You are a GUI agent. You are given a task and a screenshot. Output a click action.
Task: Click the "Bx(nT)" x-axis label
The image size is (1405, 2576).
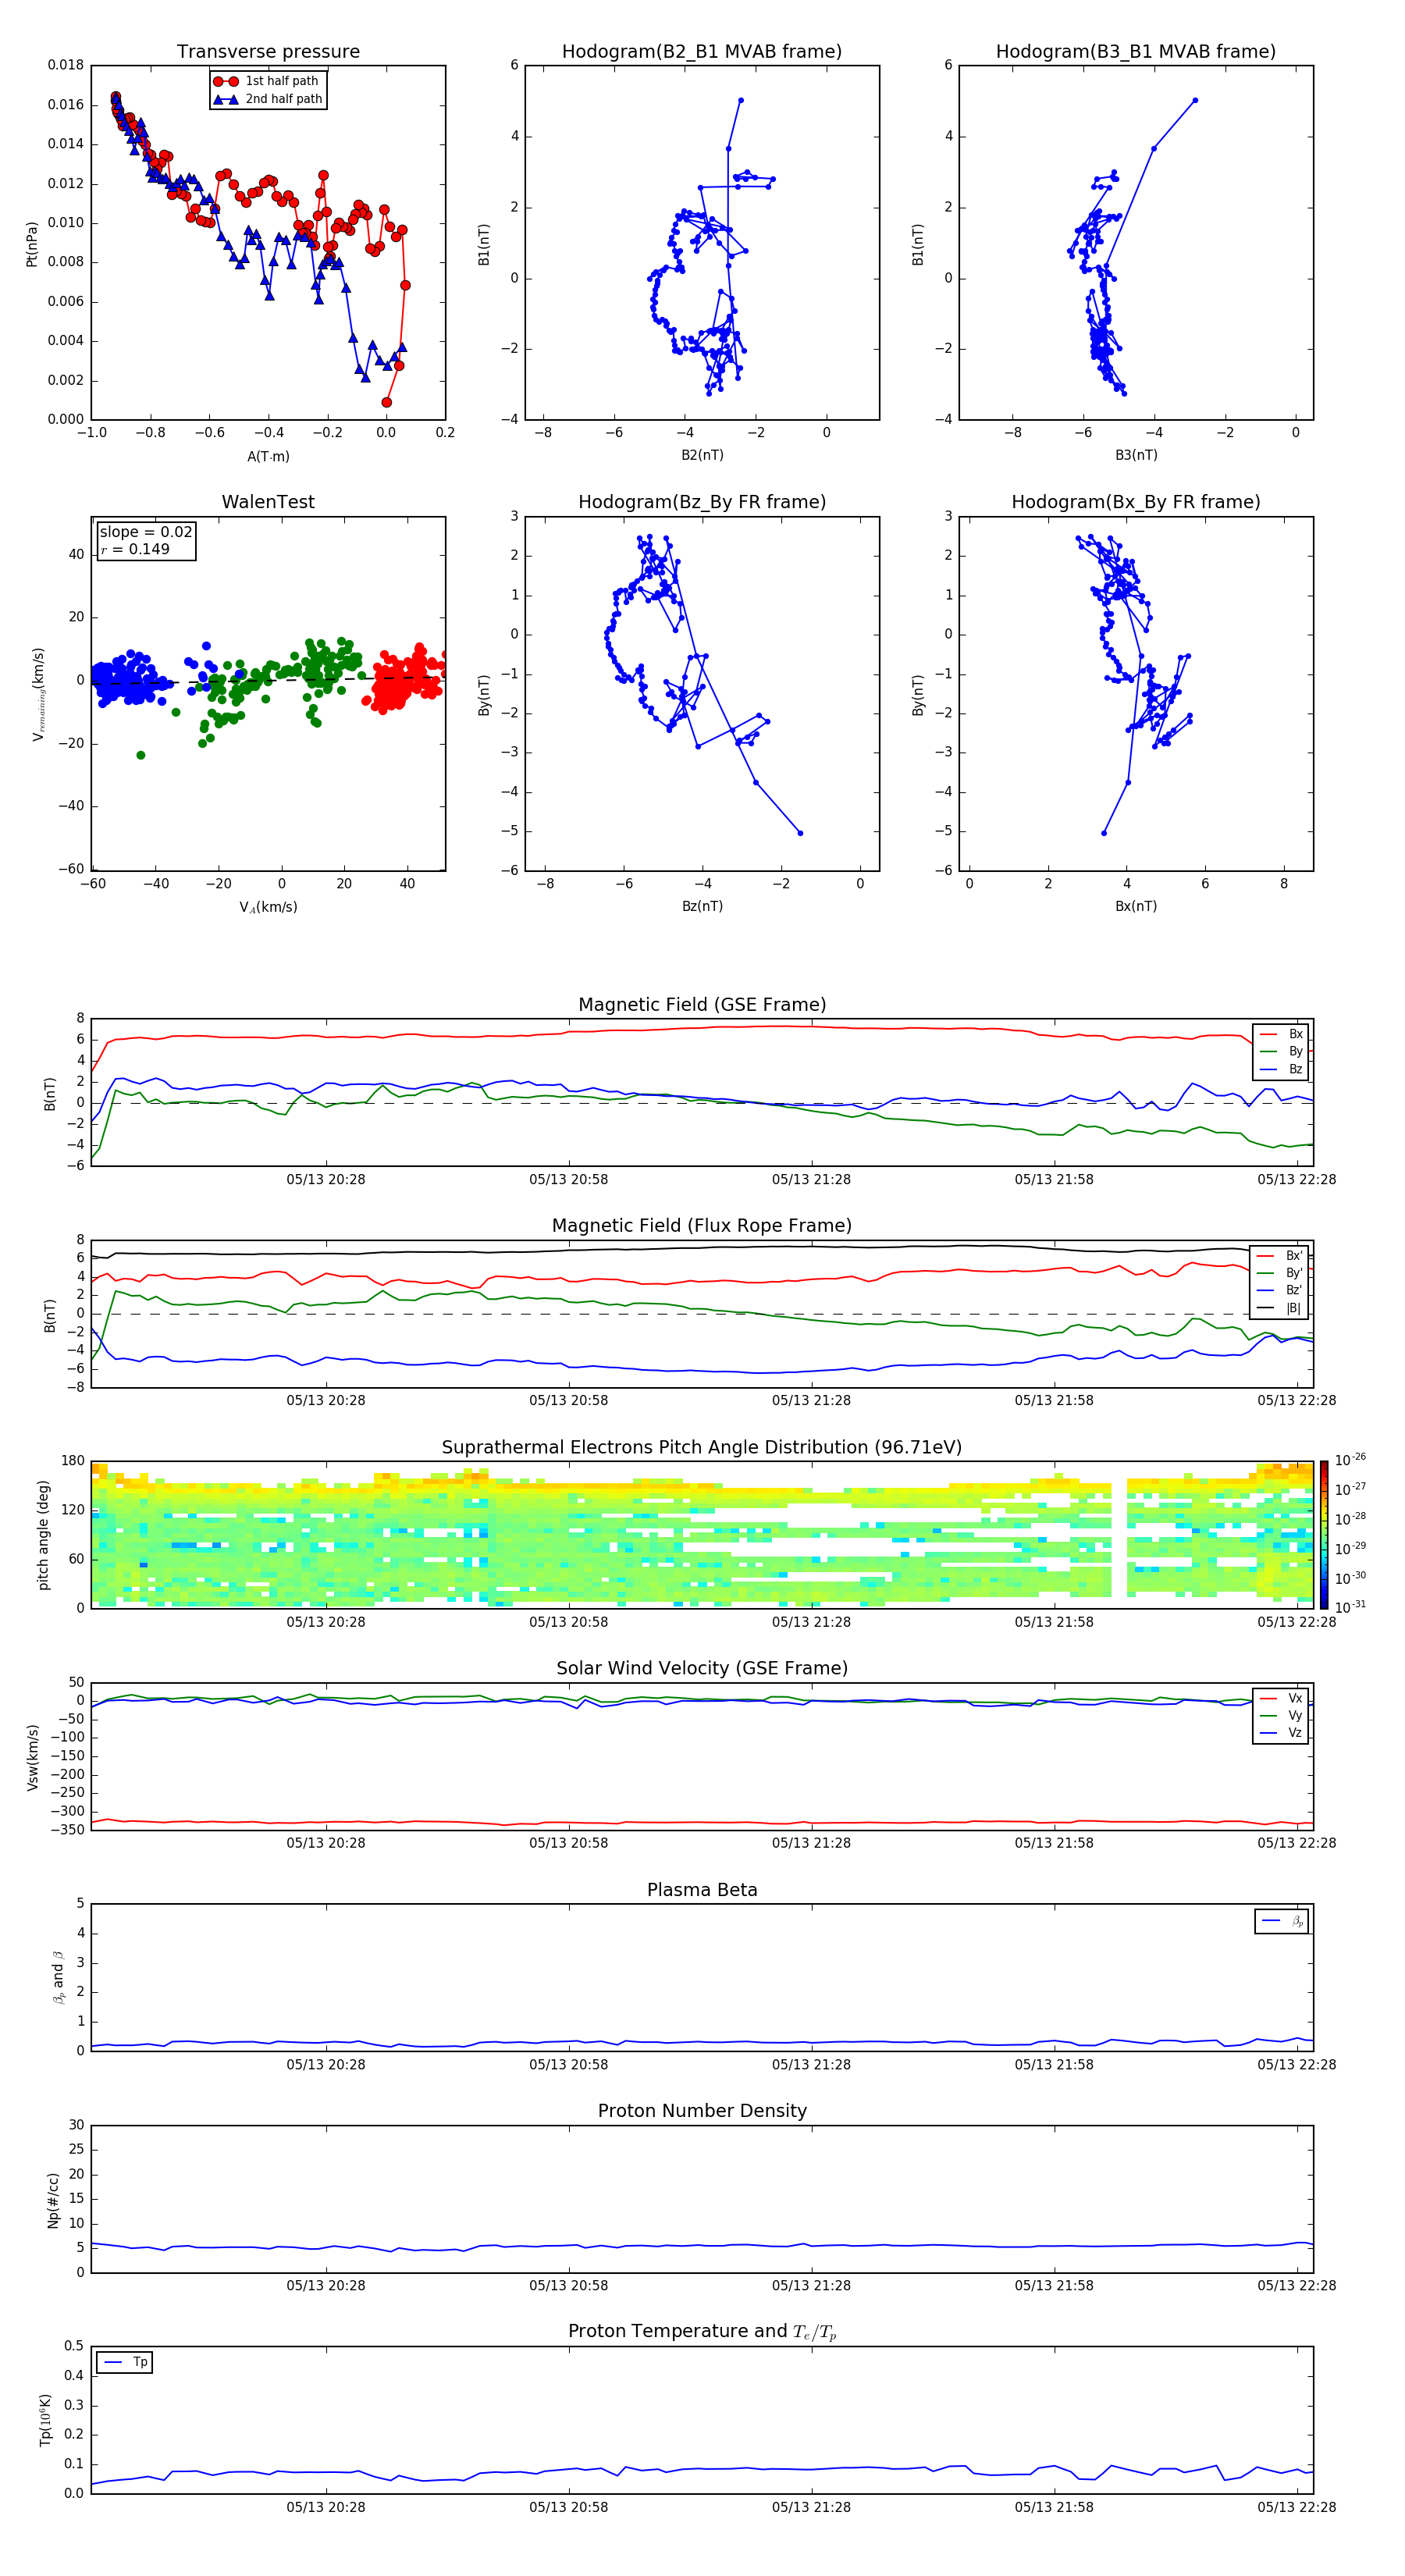[x=1136, y=906]
